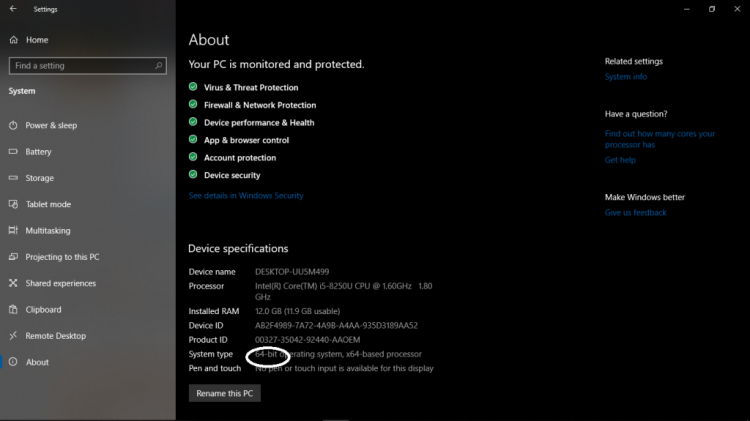
Task: Click App & browser control green checkmark
Action: point(193,139)
